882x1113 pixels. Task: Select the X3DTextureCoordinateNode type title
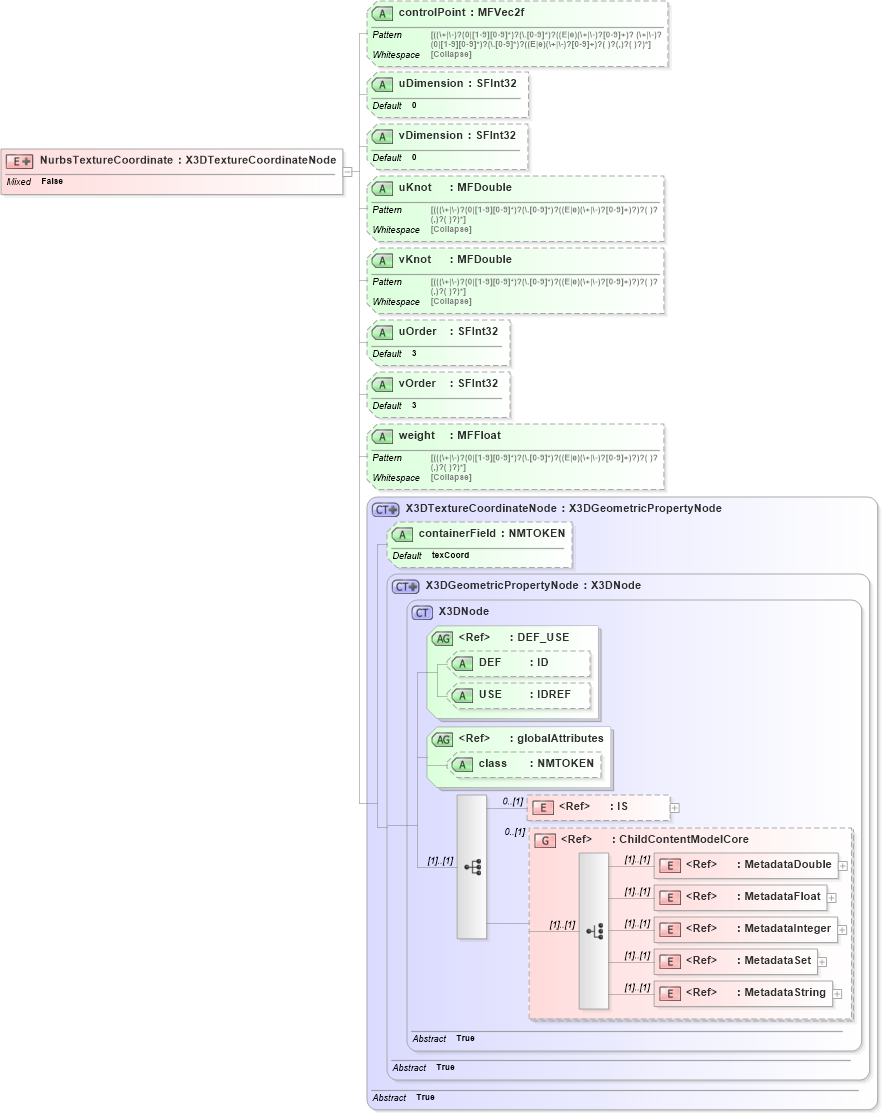563,509
